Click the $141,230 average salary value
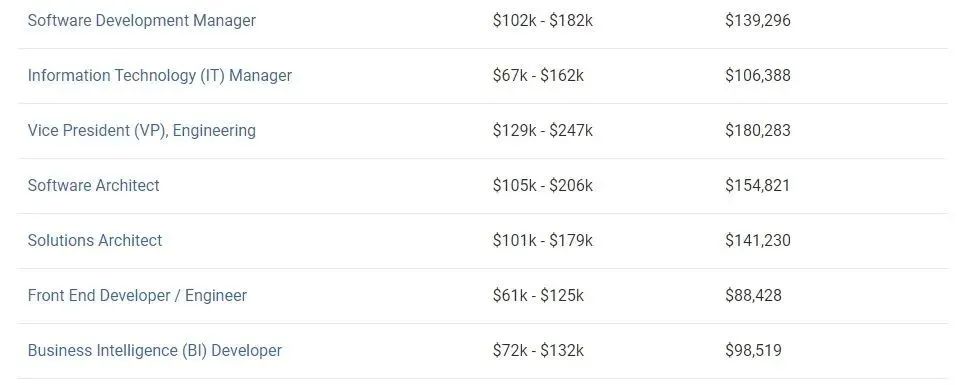 pyautogui.click(x=757, y=240)
